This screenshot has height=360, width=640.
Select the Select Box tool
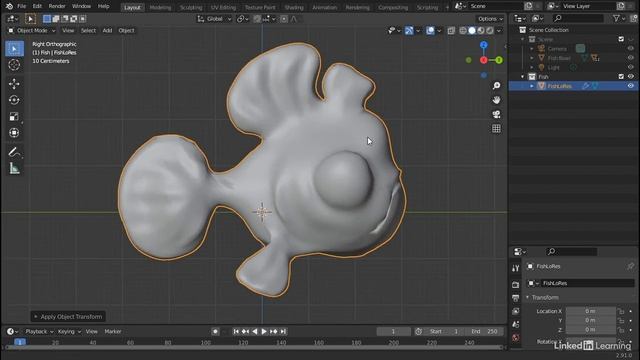point(14,49)
